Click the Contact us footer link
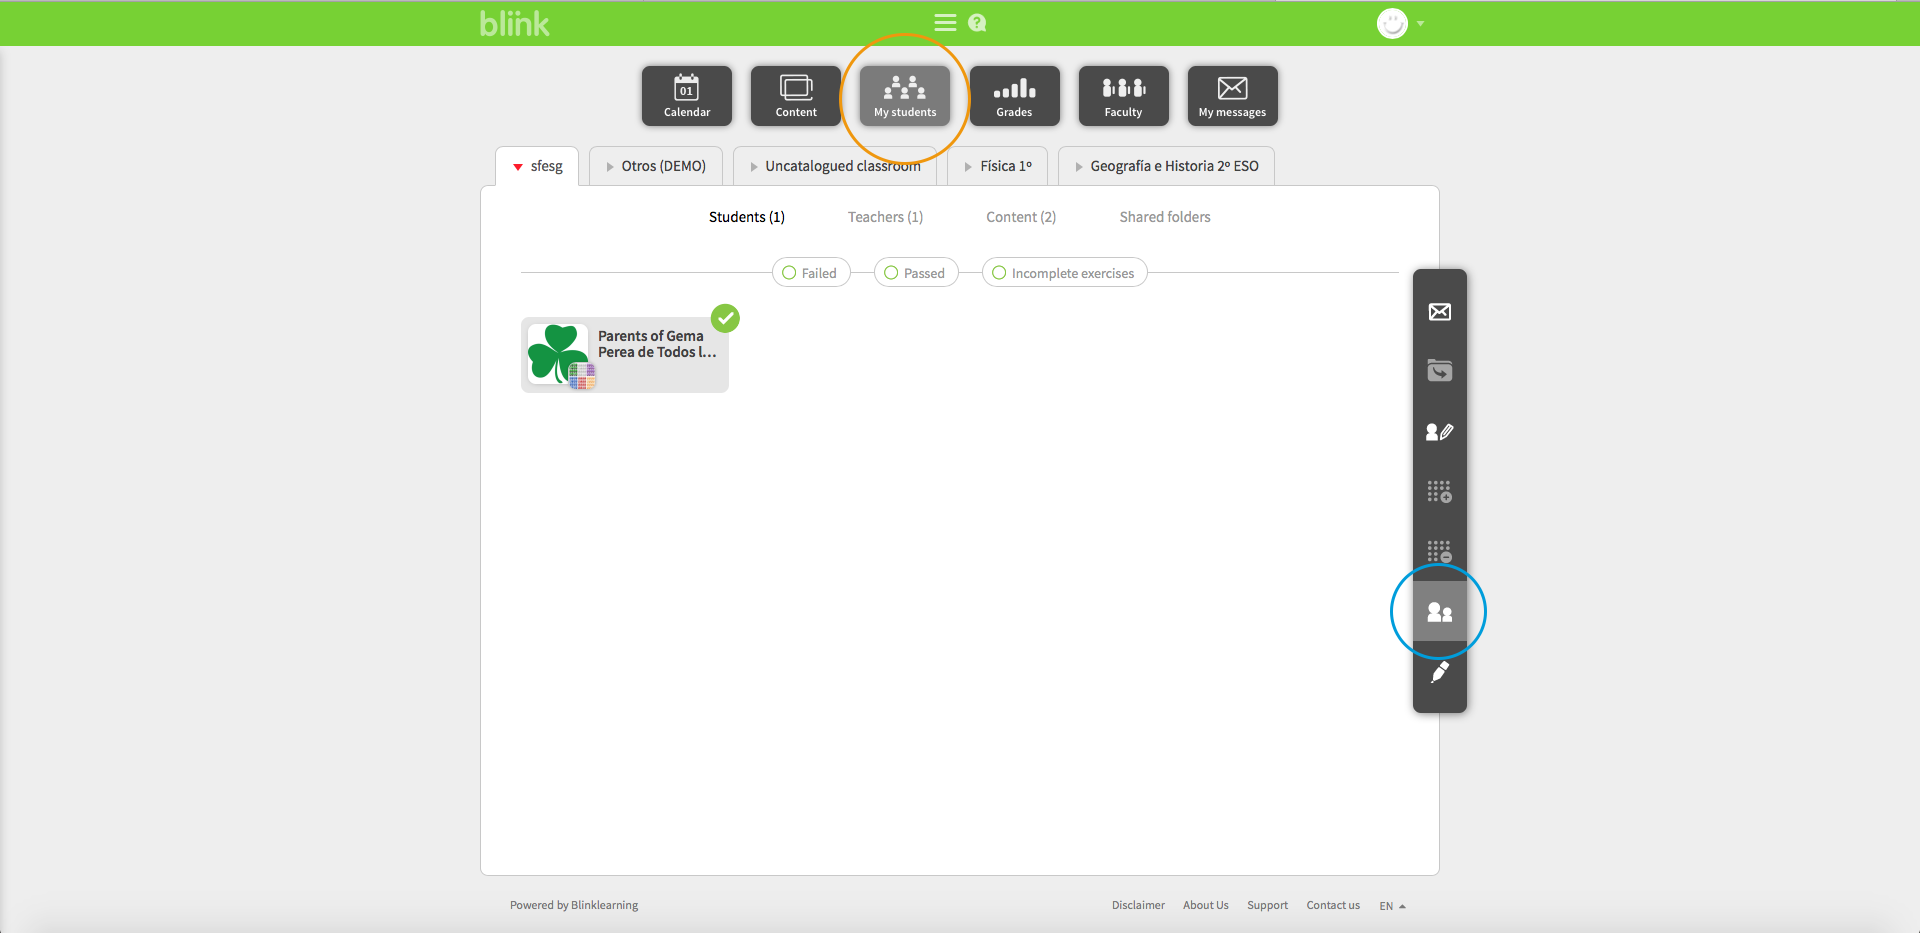Viewport: 1920px width, 933px height. tap(1332, 905)
